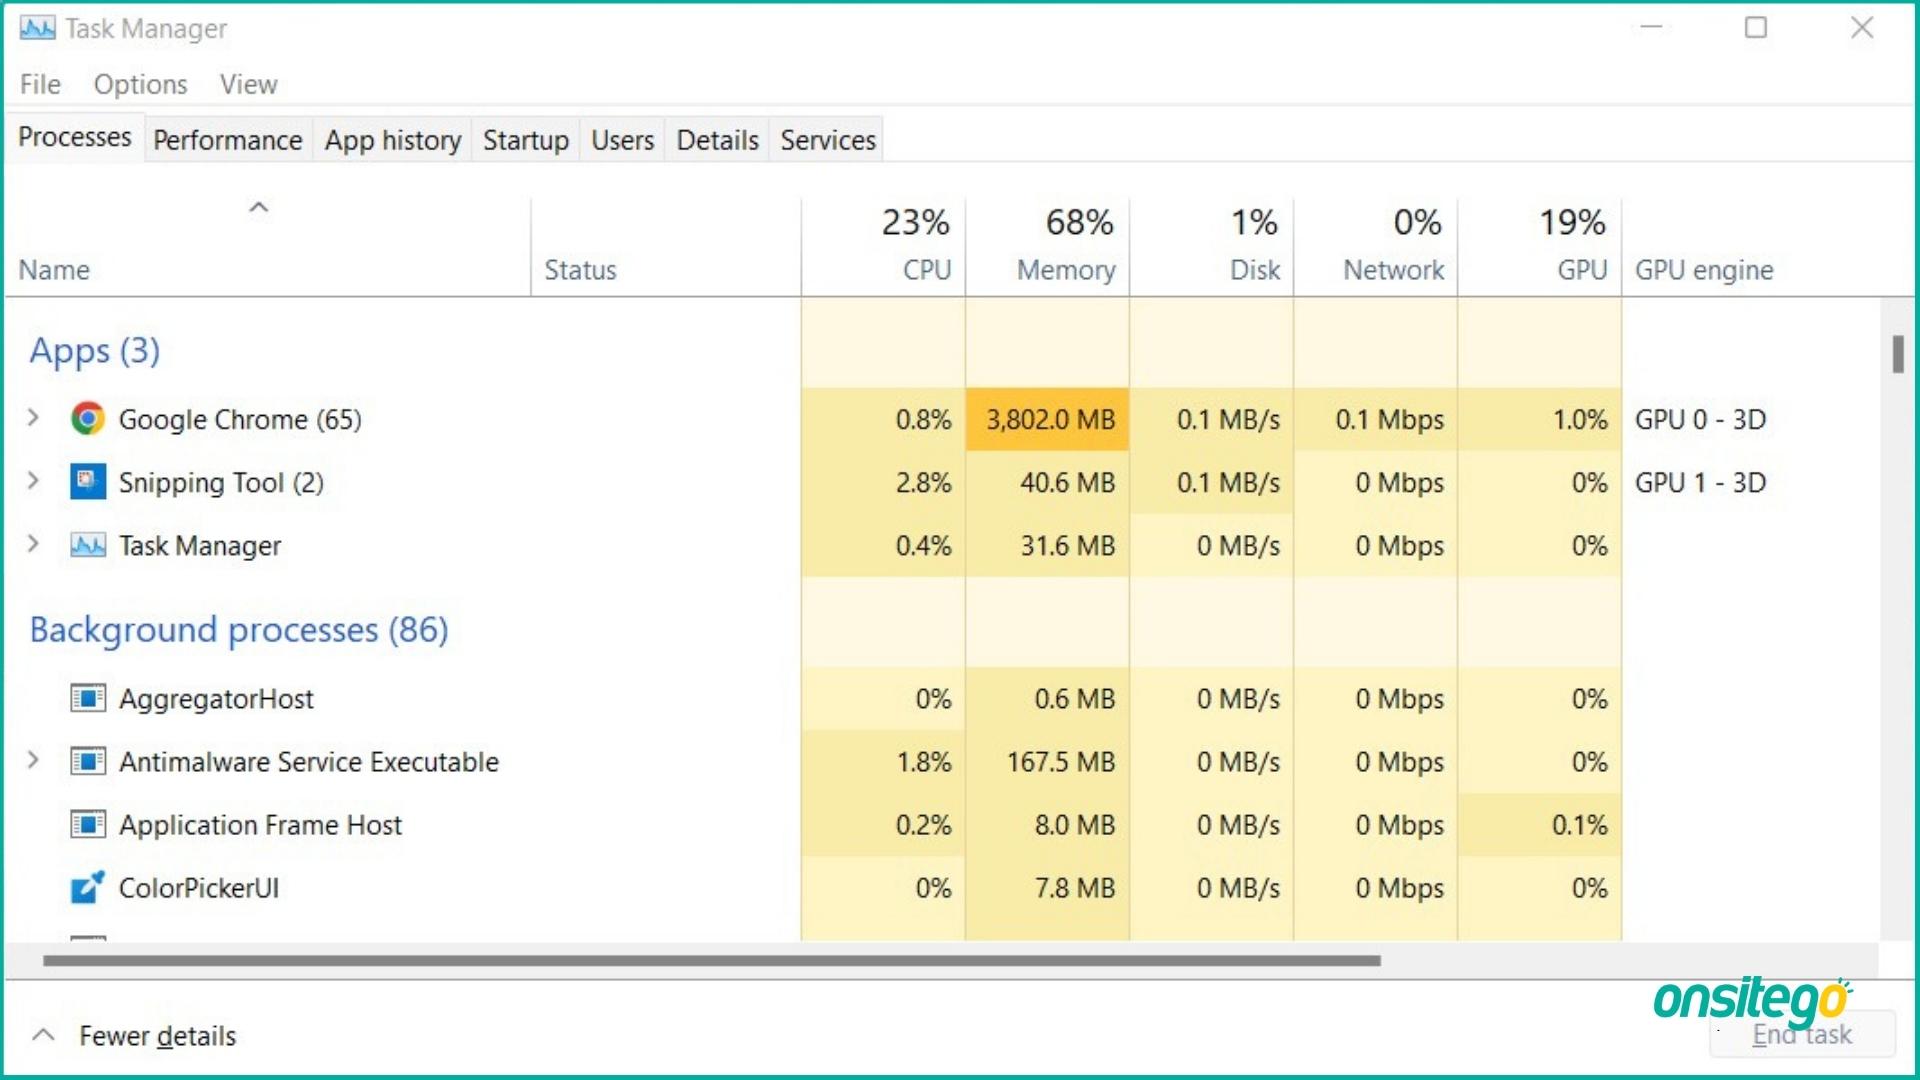Click the vertical scrollbar thumb
Screen dimensions: 1920x1080
pos(1897,354)
